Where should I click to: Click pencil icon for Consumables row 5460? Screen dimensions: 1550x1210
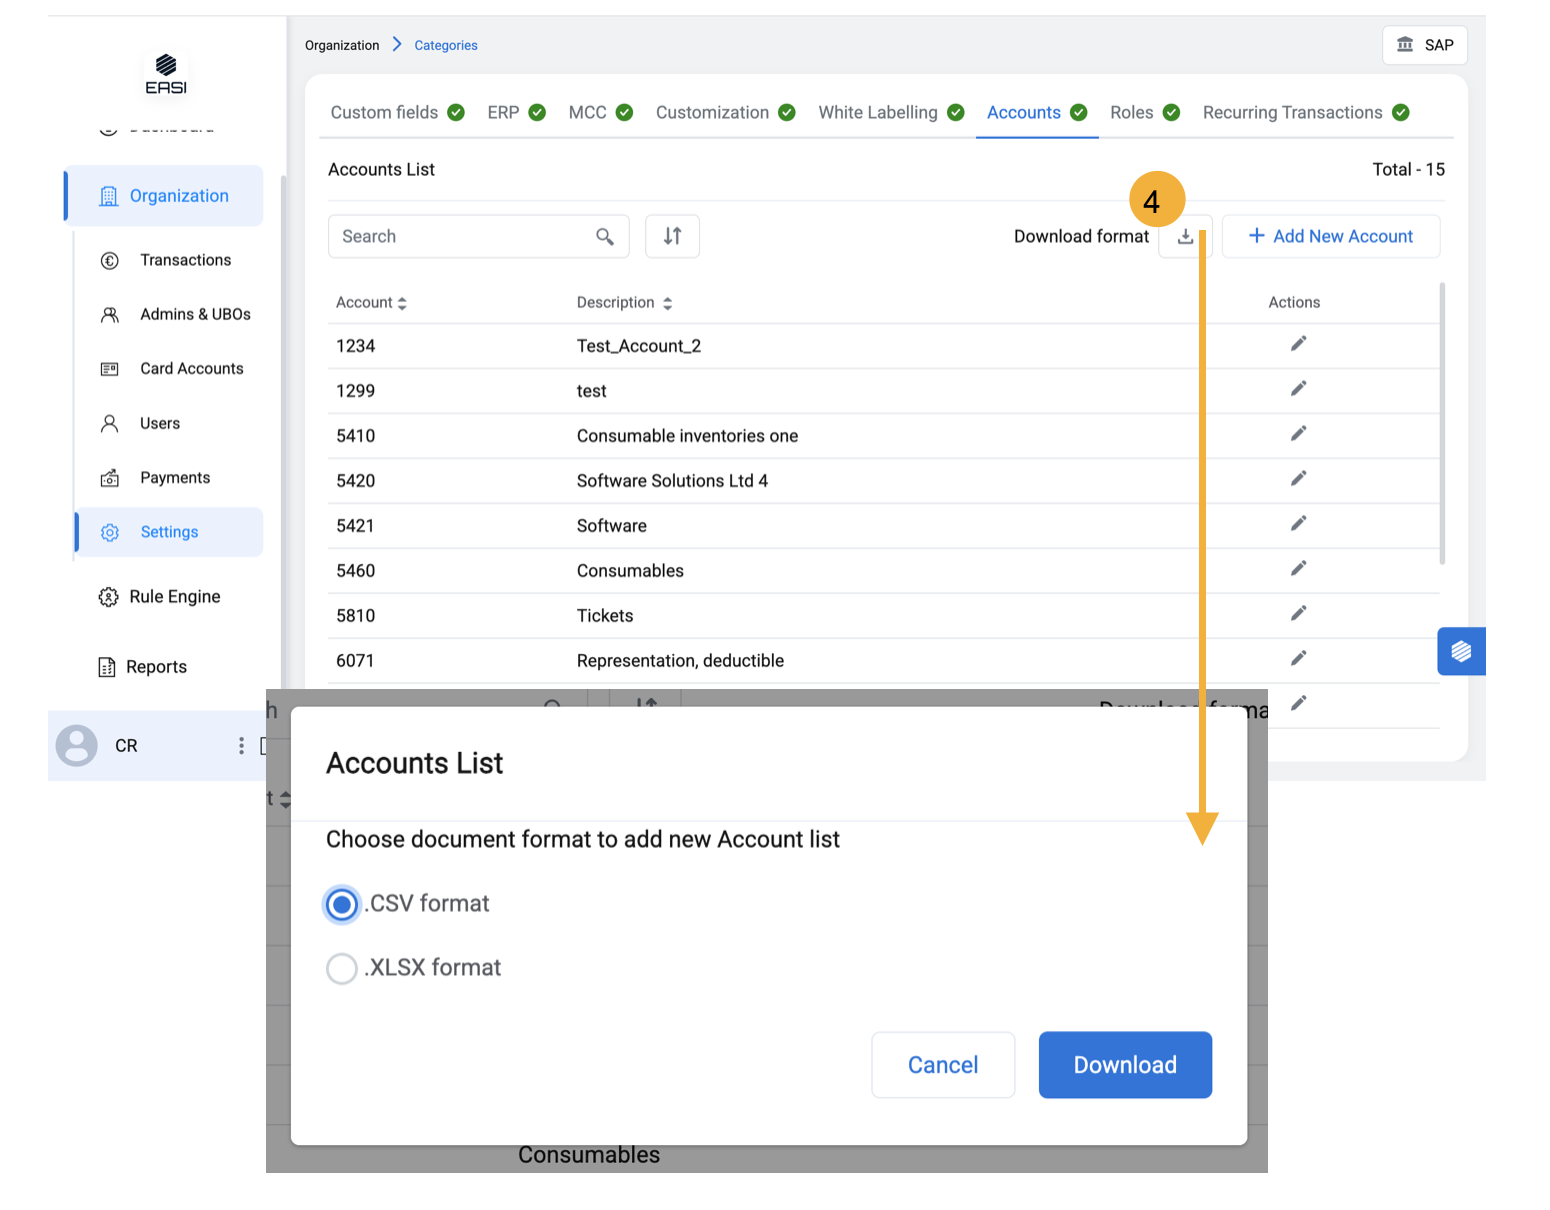(1298, 569)
